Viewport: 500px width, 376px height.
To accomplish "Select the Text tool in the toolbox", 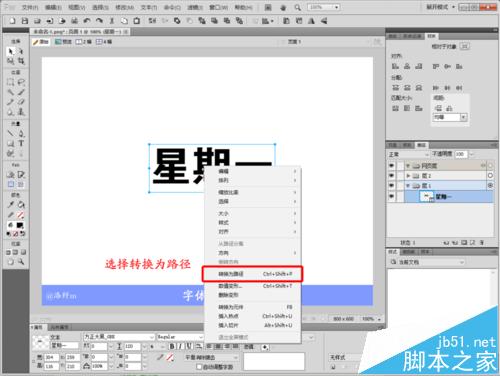I will pyautogui.click(x=21, y=144).
